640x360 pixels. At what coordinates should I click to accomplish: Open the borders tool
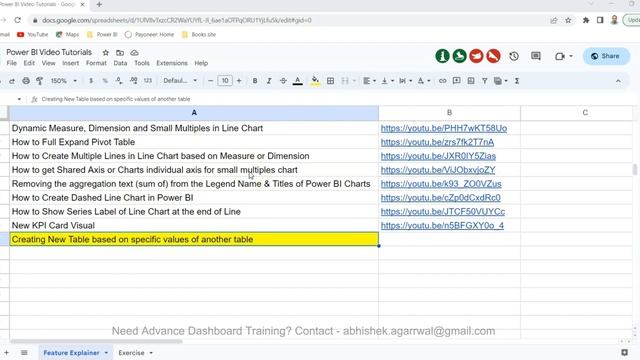[x=331, y=81]
